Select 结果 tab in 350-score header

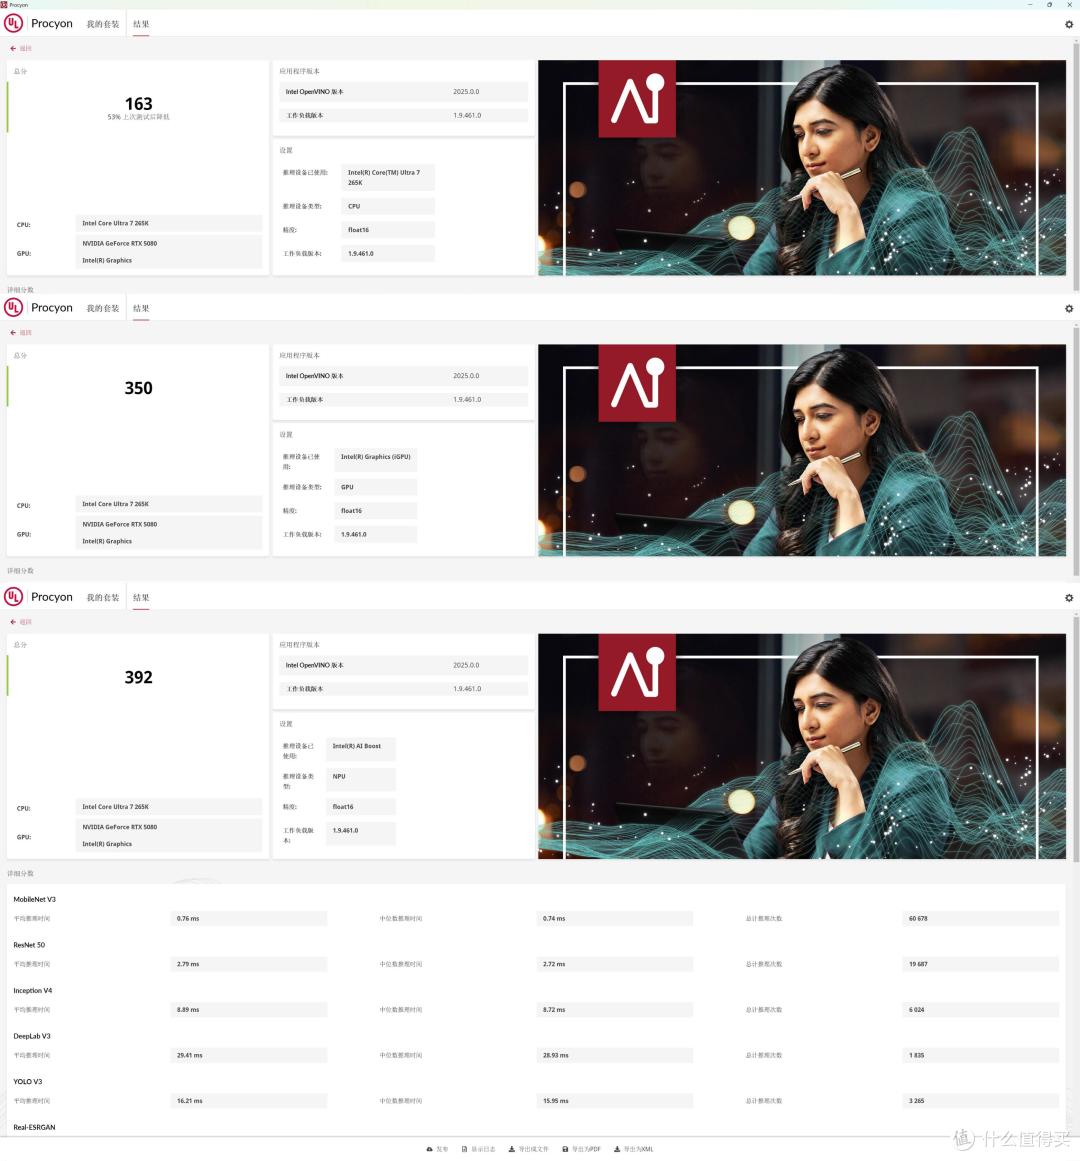click(141, 309)
